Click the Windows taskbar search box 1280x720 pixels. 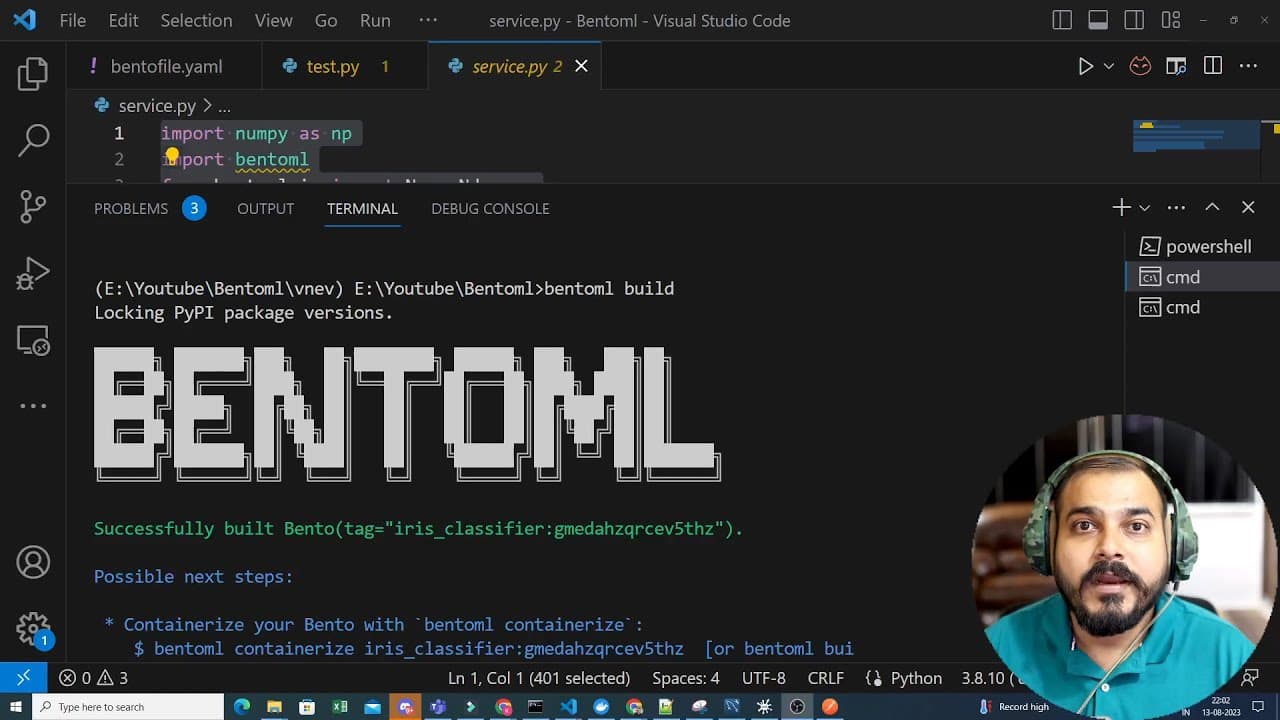tap(128, 706)
